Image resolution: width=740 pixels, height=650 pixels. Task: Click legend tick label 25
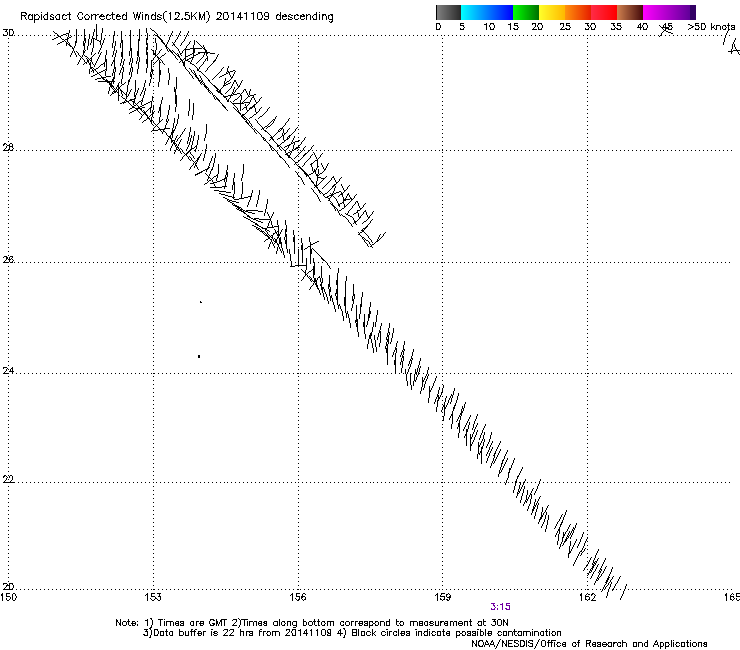(565, 27)
